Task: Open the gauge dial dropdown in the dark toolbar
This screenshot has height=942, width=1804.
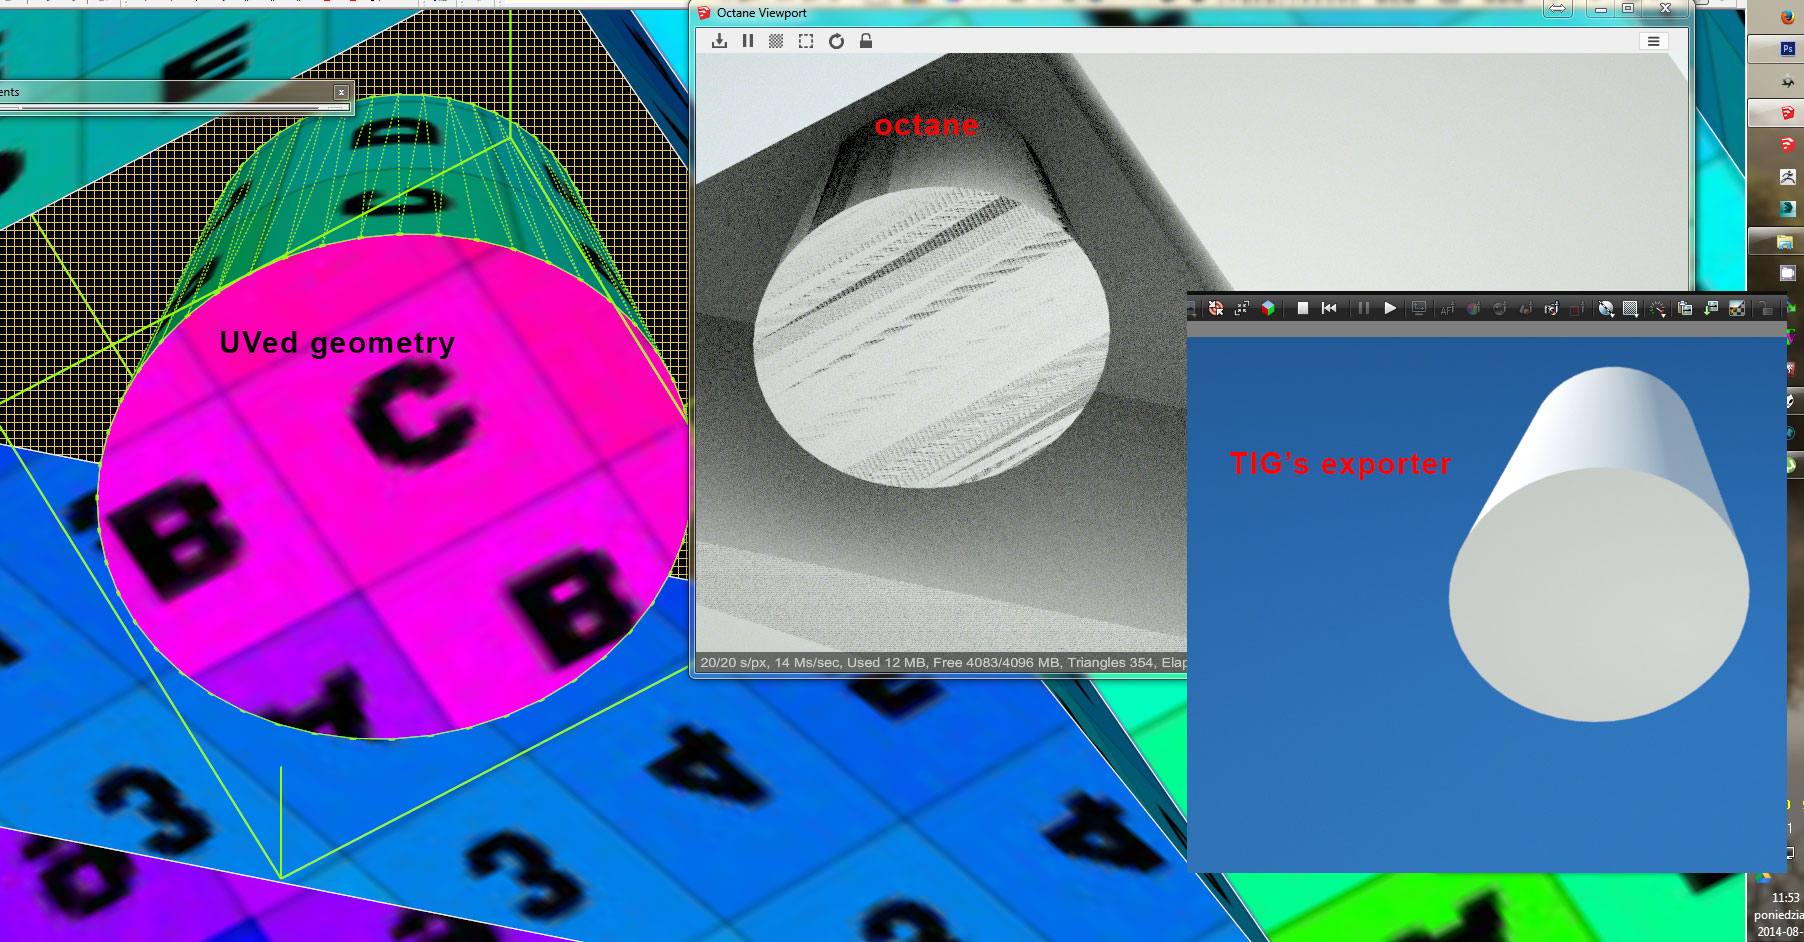Action: tap(1657, 309)
